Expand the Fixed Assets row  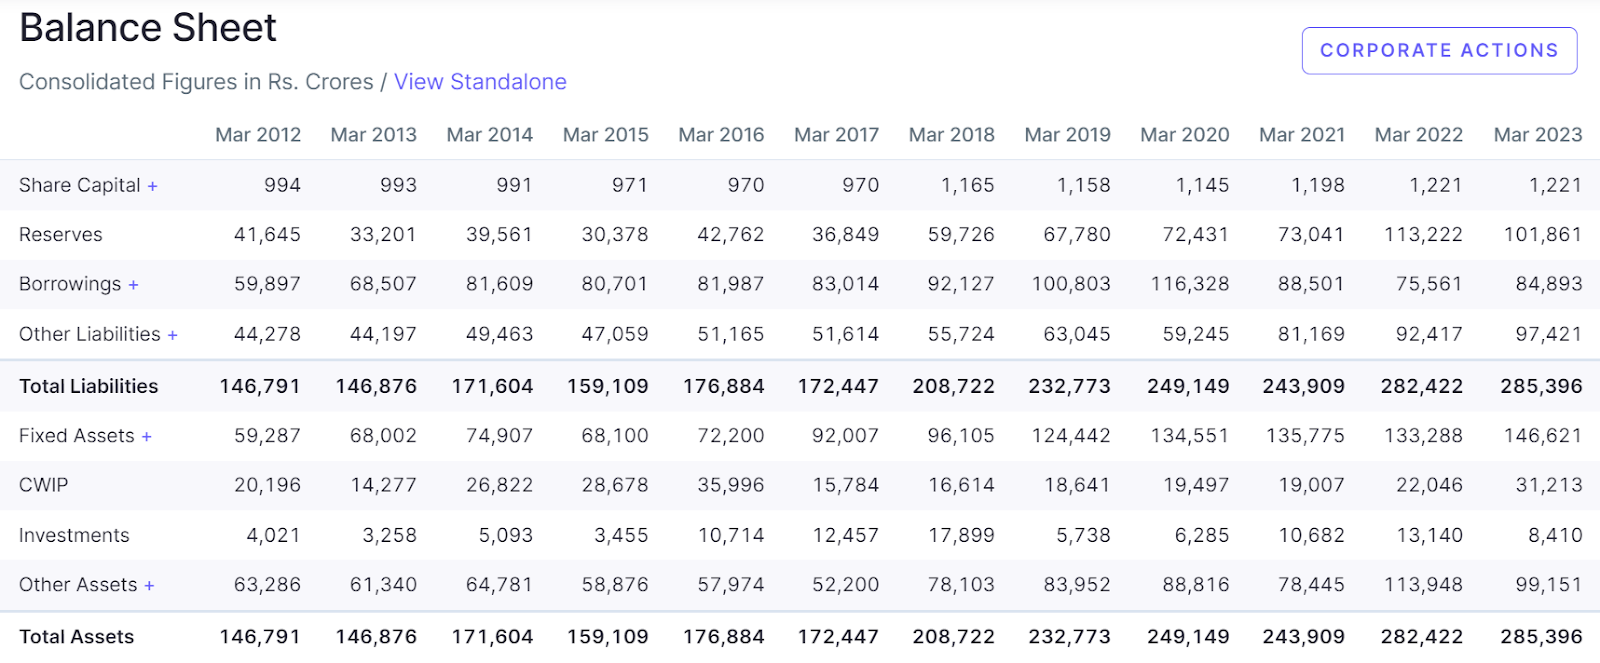click(146, 437)
